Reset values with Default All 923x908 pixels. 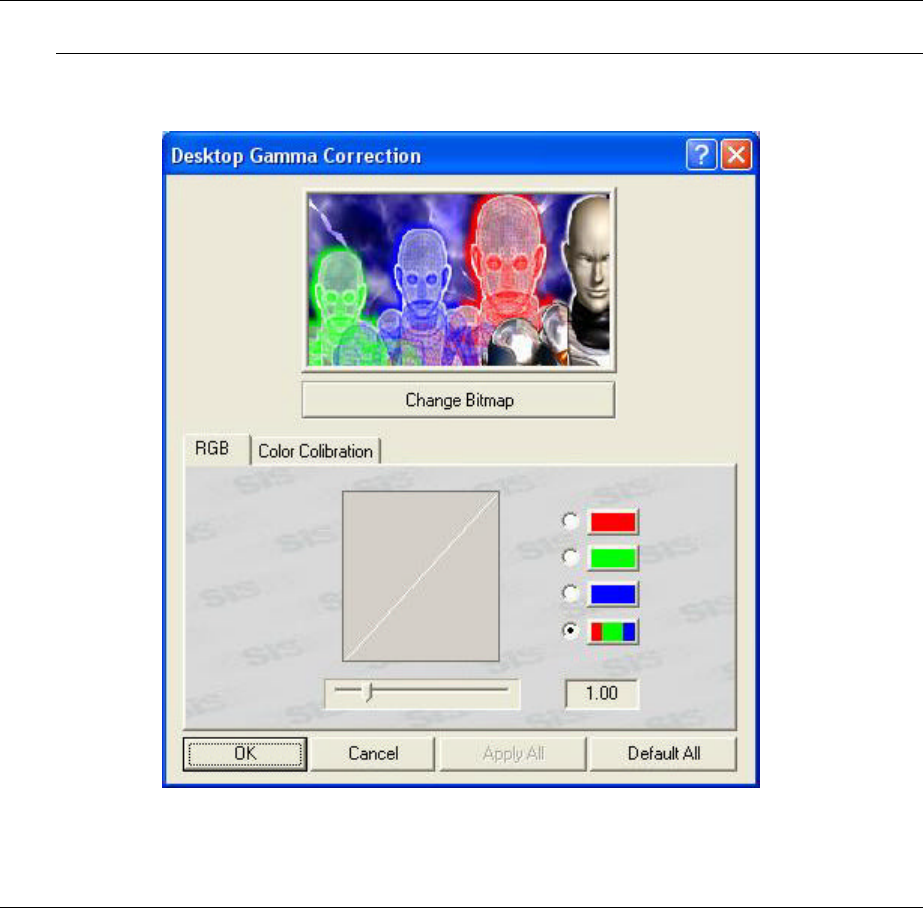click(663, 754)
